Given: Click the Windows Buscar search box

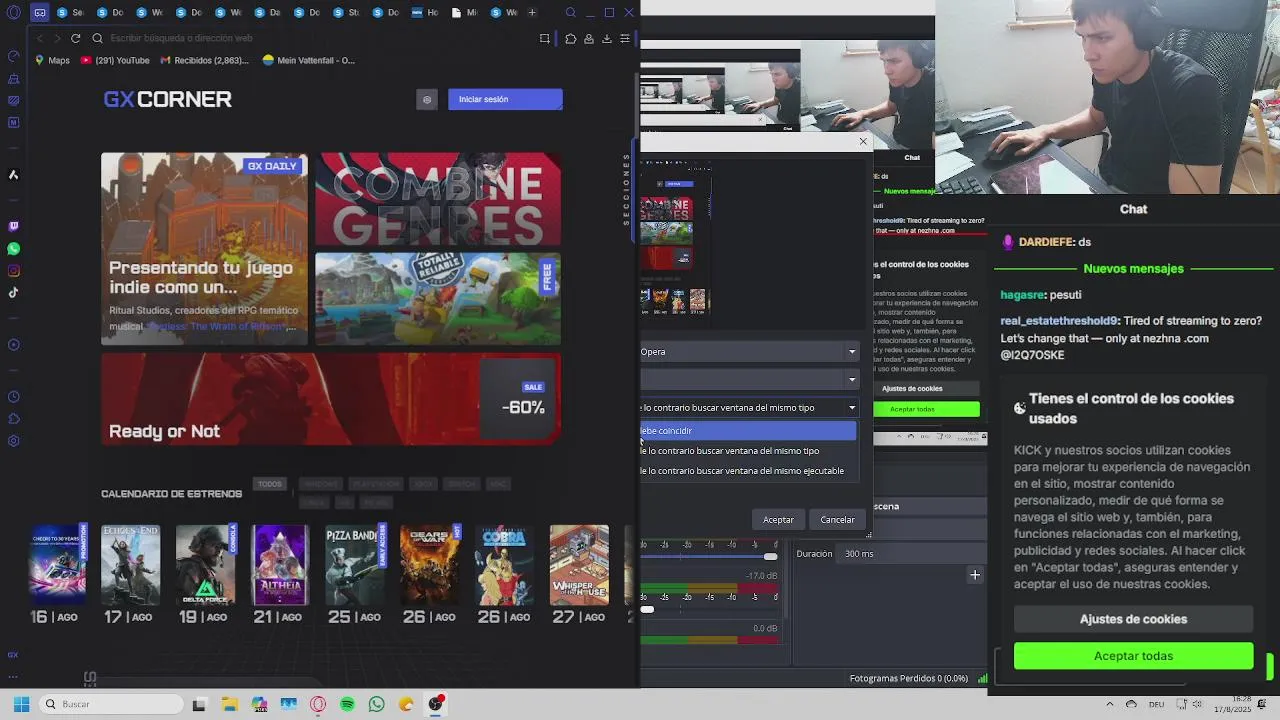Looking at the screenshot, I should pyautogui.click(x=112, y=704).
